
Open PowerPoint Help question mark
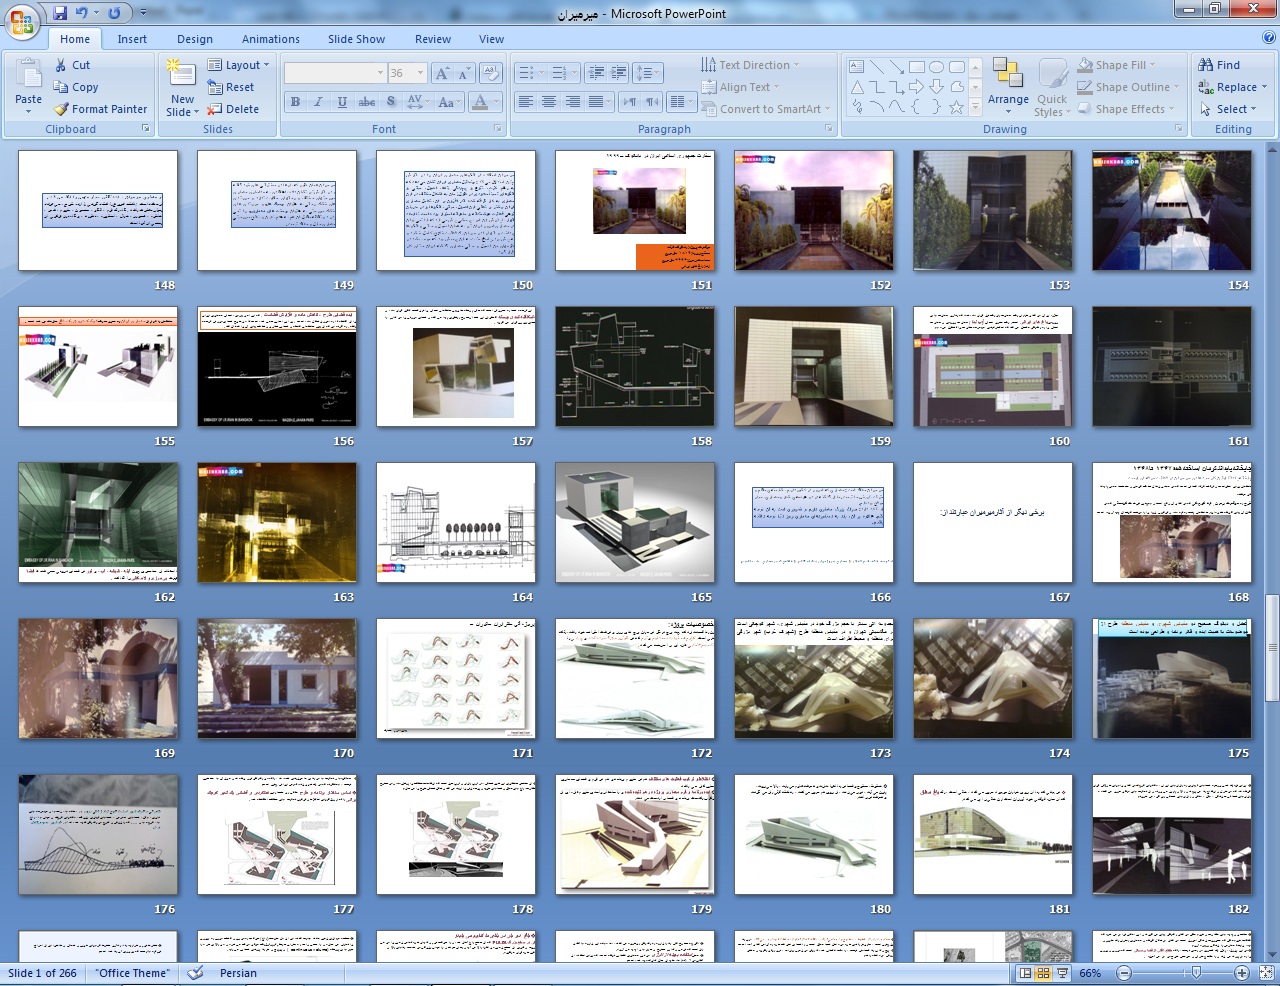[x=1269, y=38]
